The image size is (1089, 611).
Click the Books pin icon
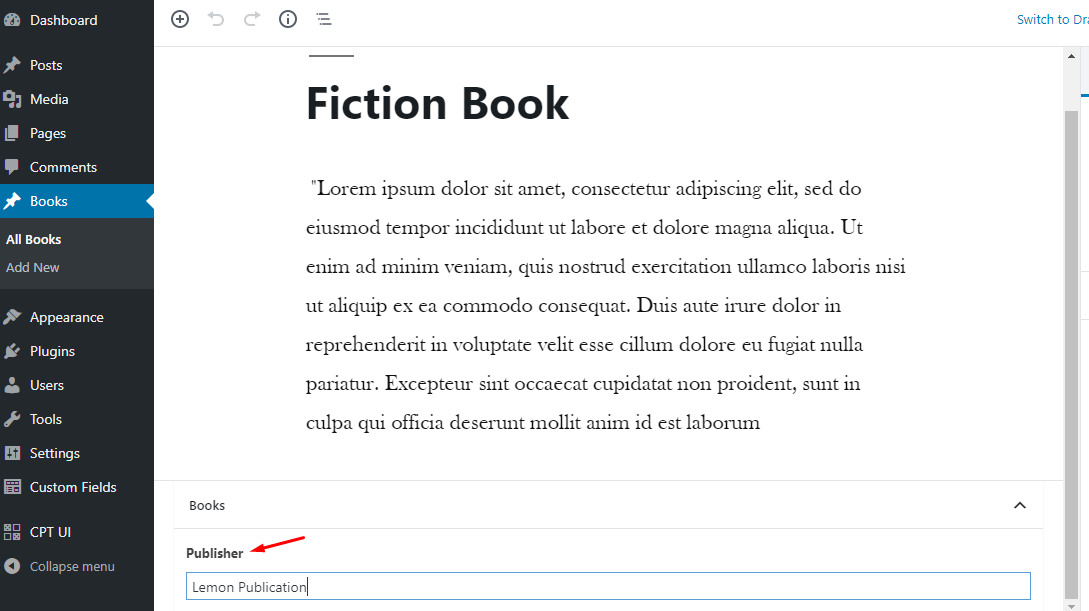pyautogui.click(x=12, y=201)
